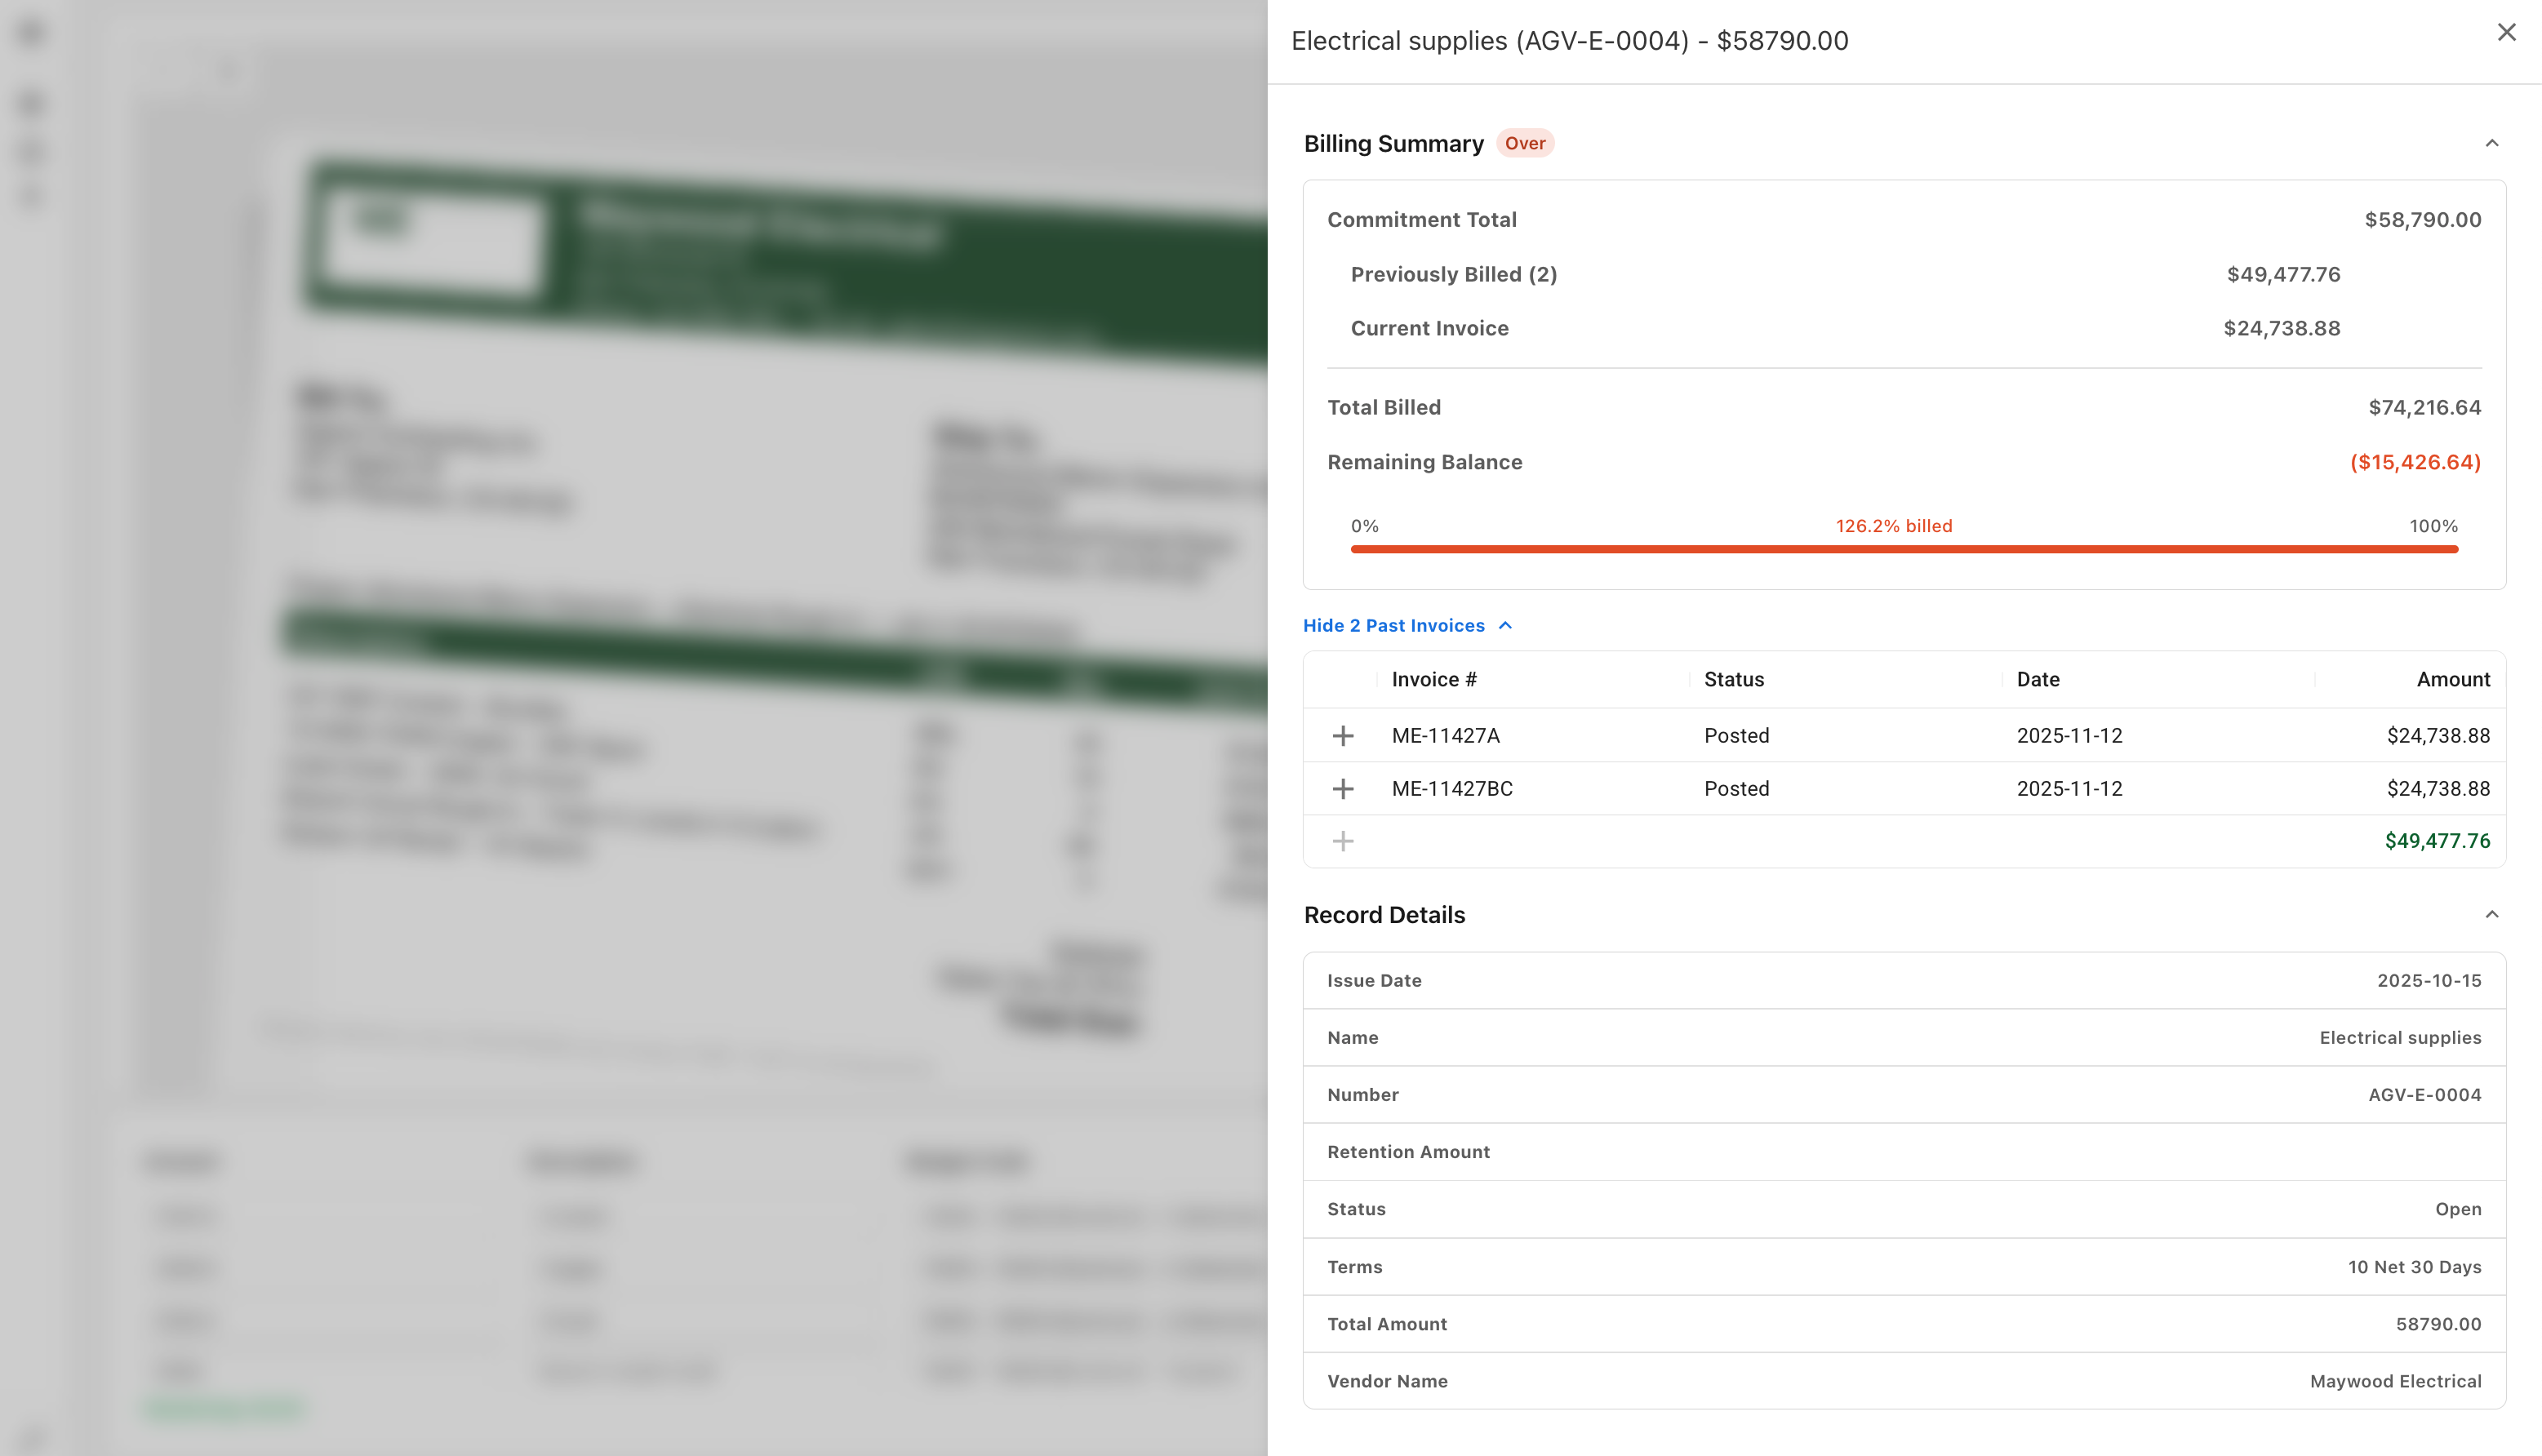This screenshot has width=2542, height=1456.
Task: Click the red billed progress bar
Action: [1903, 549]
